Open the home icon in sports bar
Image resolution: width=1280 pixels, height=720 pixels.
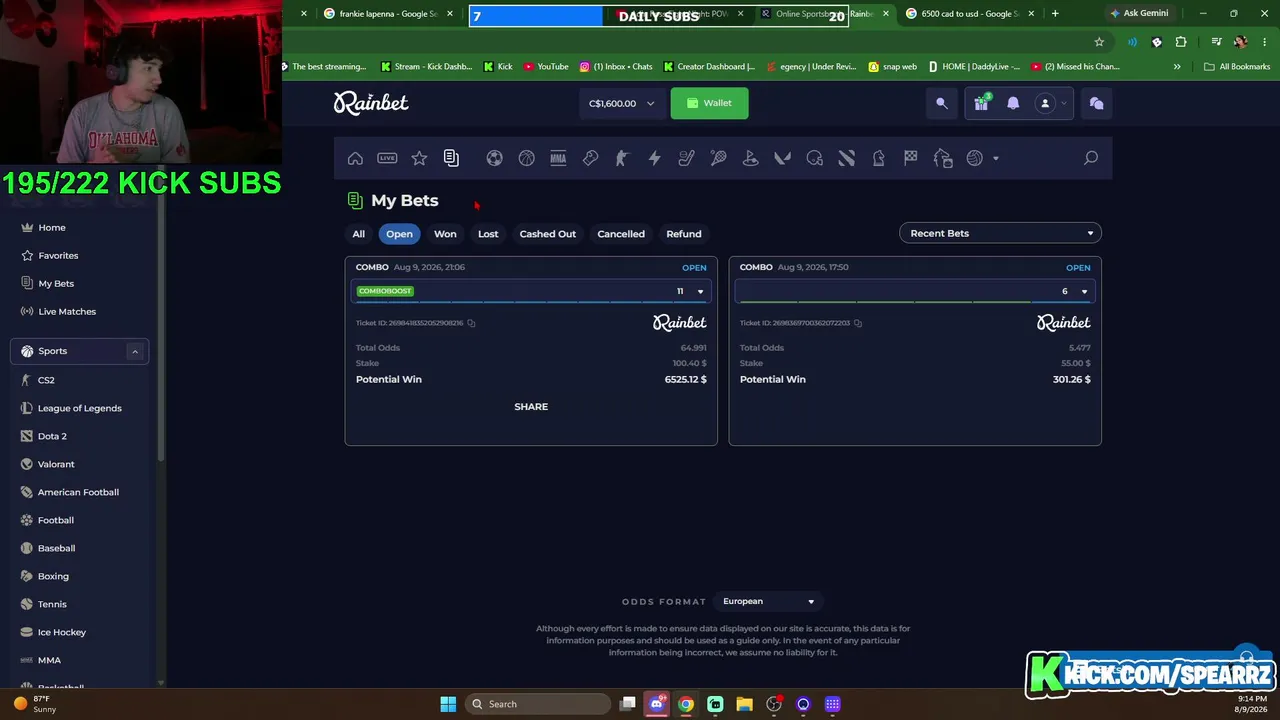[x=355, y=158]
